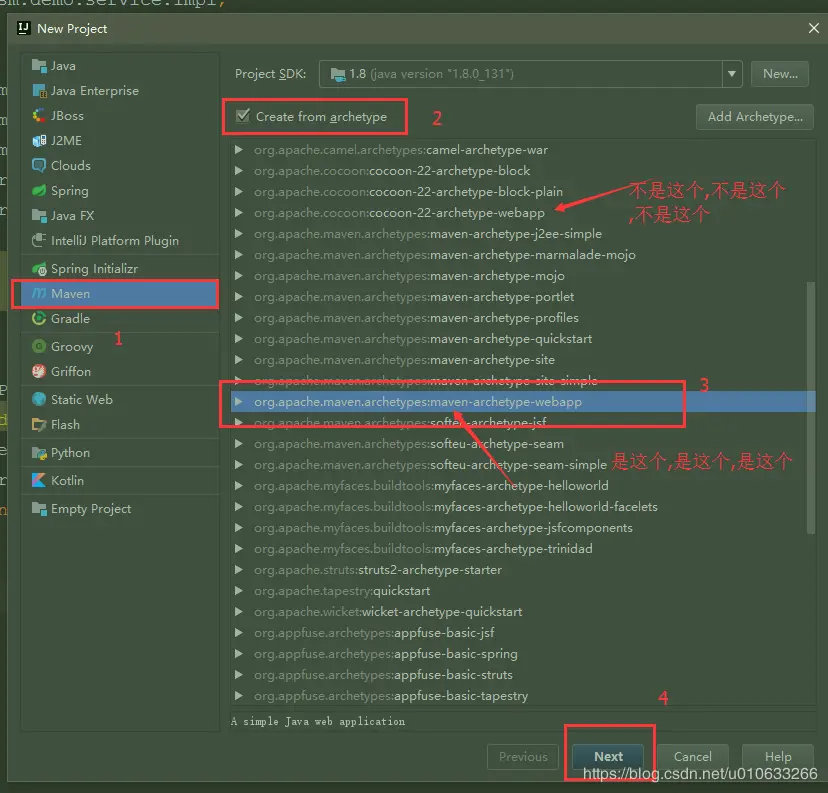Select softeu-archetype-seam row
Image resolution: width=828 pixels, height=793 pixels.
pos(523,443)
